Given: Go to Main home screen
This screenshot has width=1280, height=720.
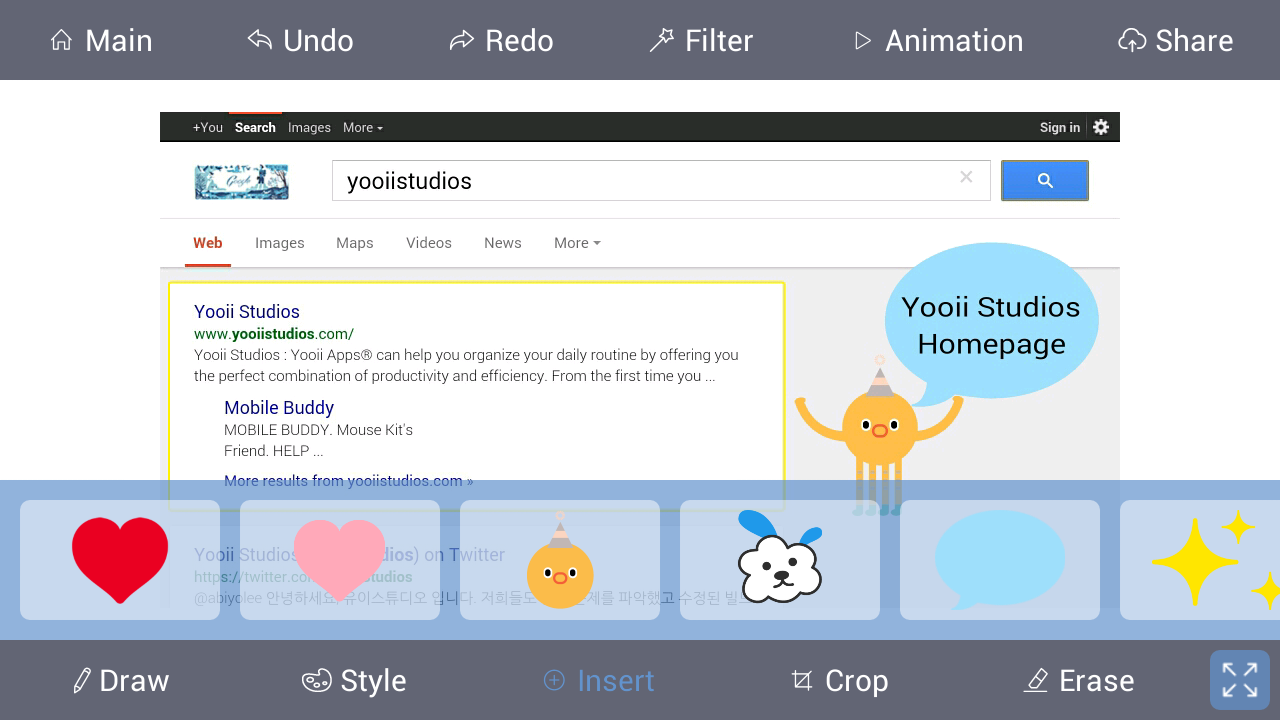Looking at the screenshot, I should [x=101, y=40].
